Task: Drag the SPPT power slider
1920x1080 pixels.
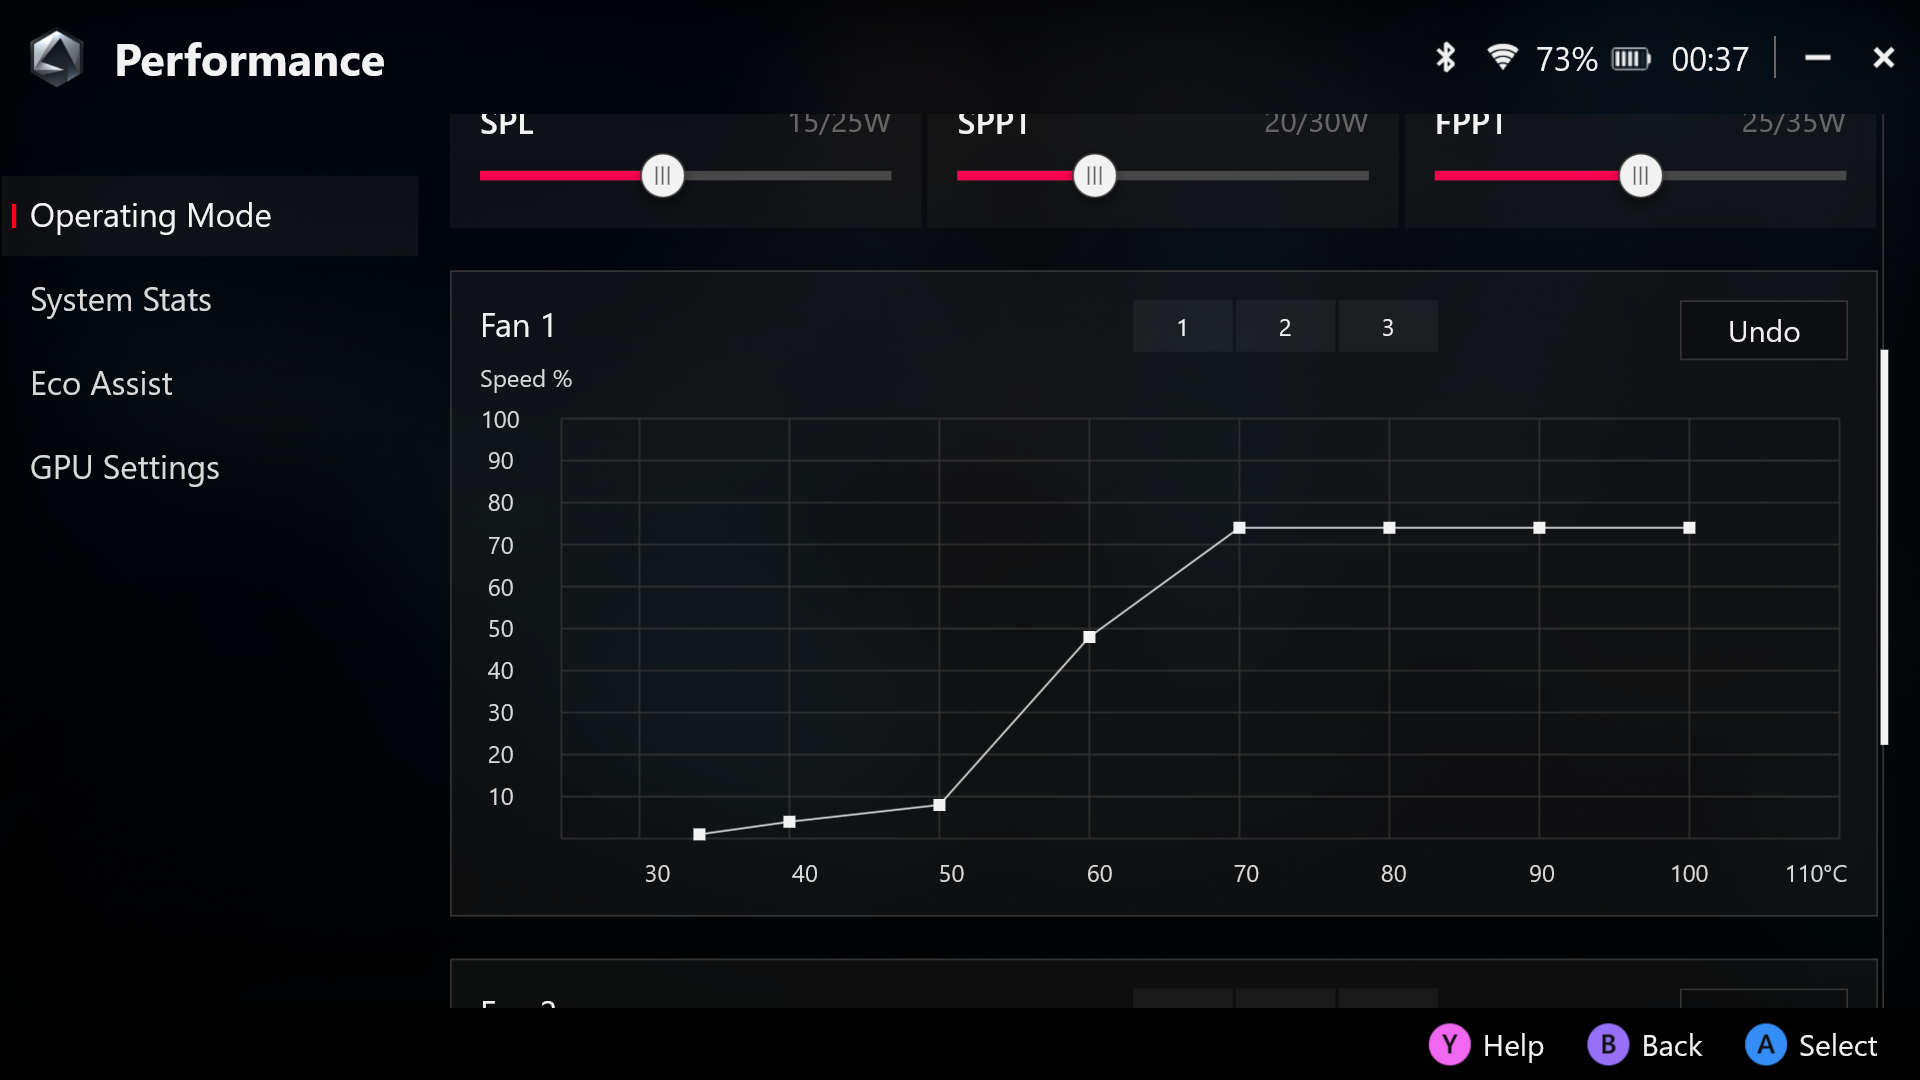Action: (1095, 175)
